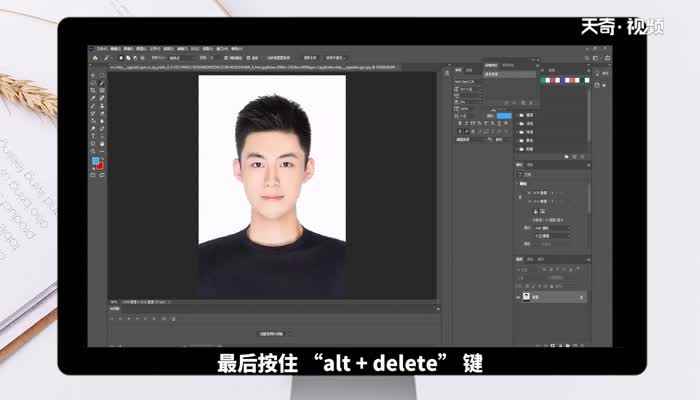Choose Subtract from Selection mode
700x400 pixels.
click(x=135, y=58)
